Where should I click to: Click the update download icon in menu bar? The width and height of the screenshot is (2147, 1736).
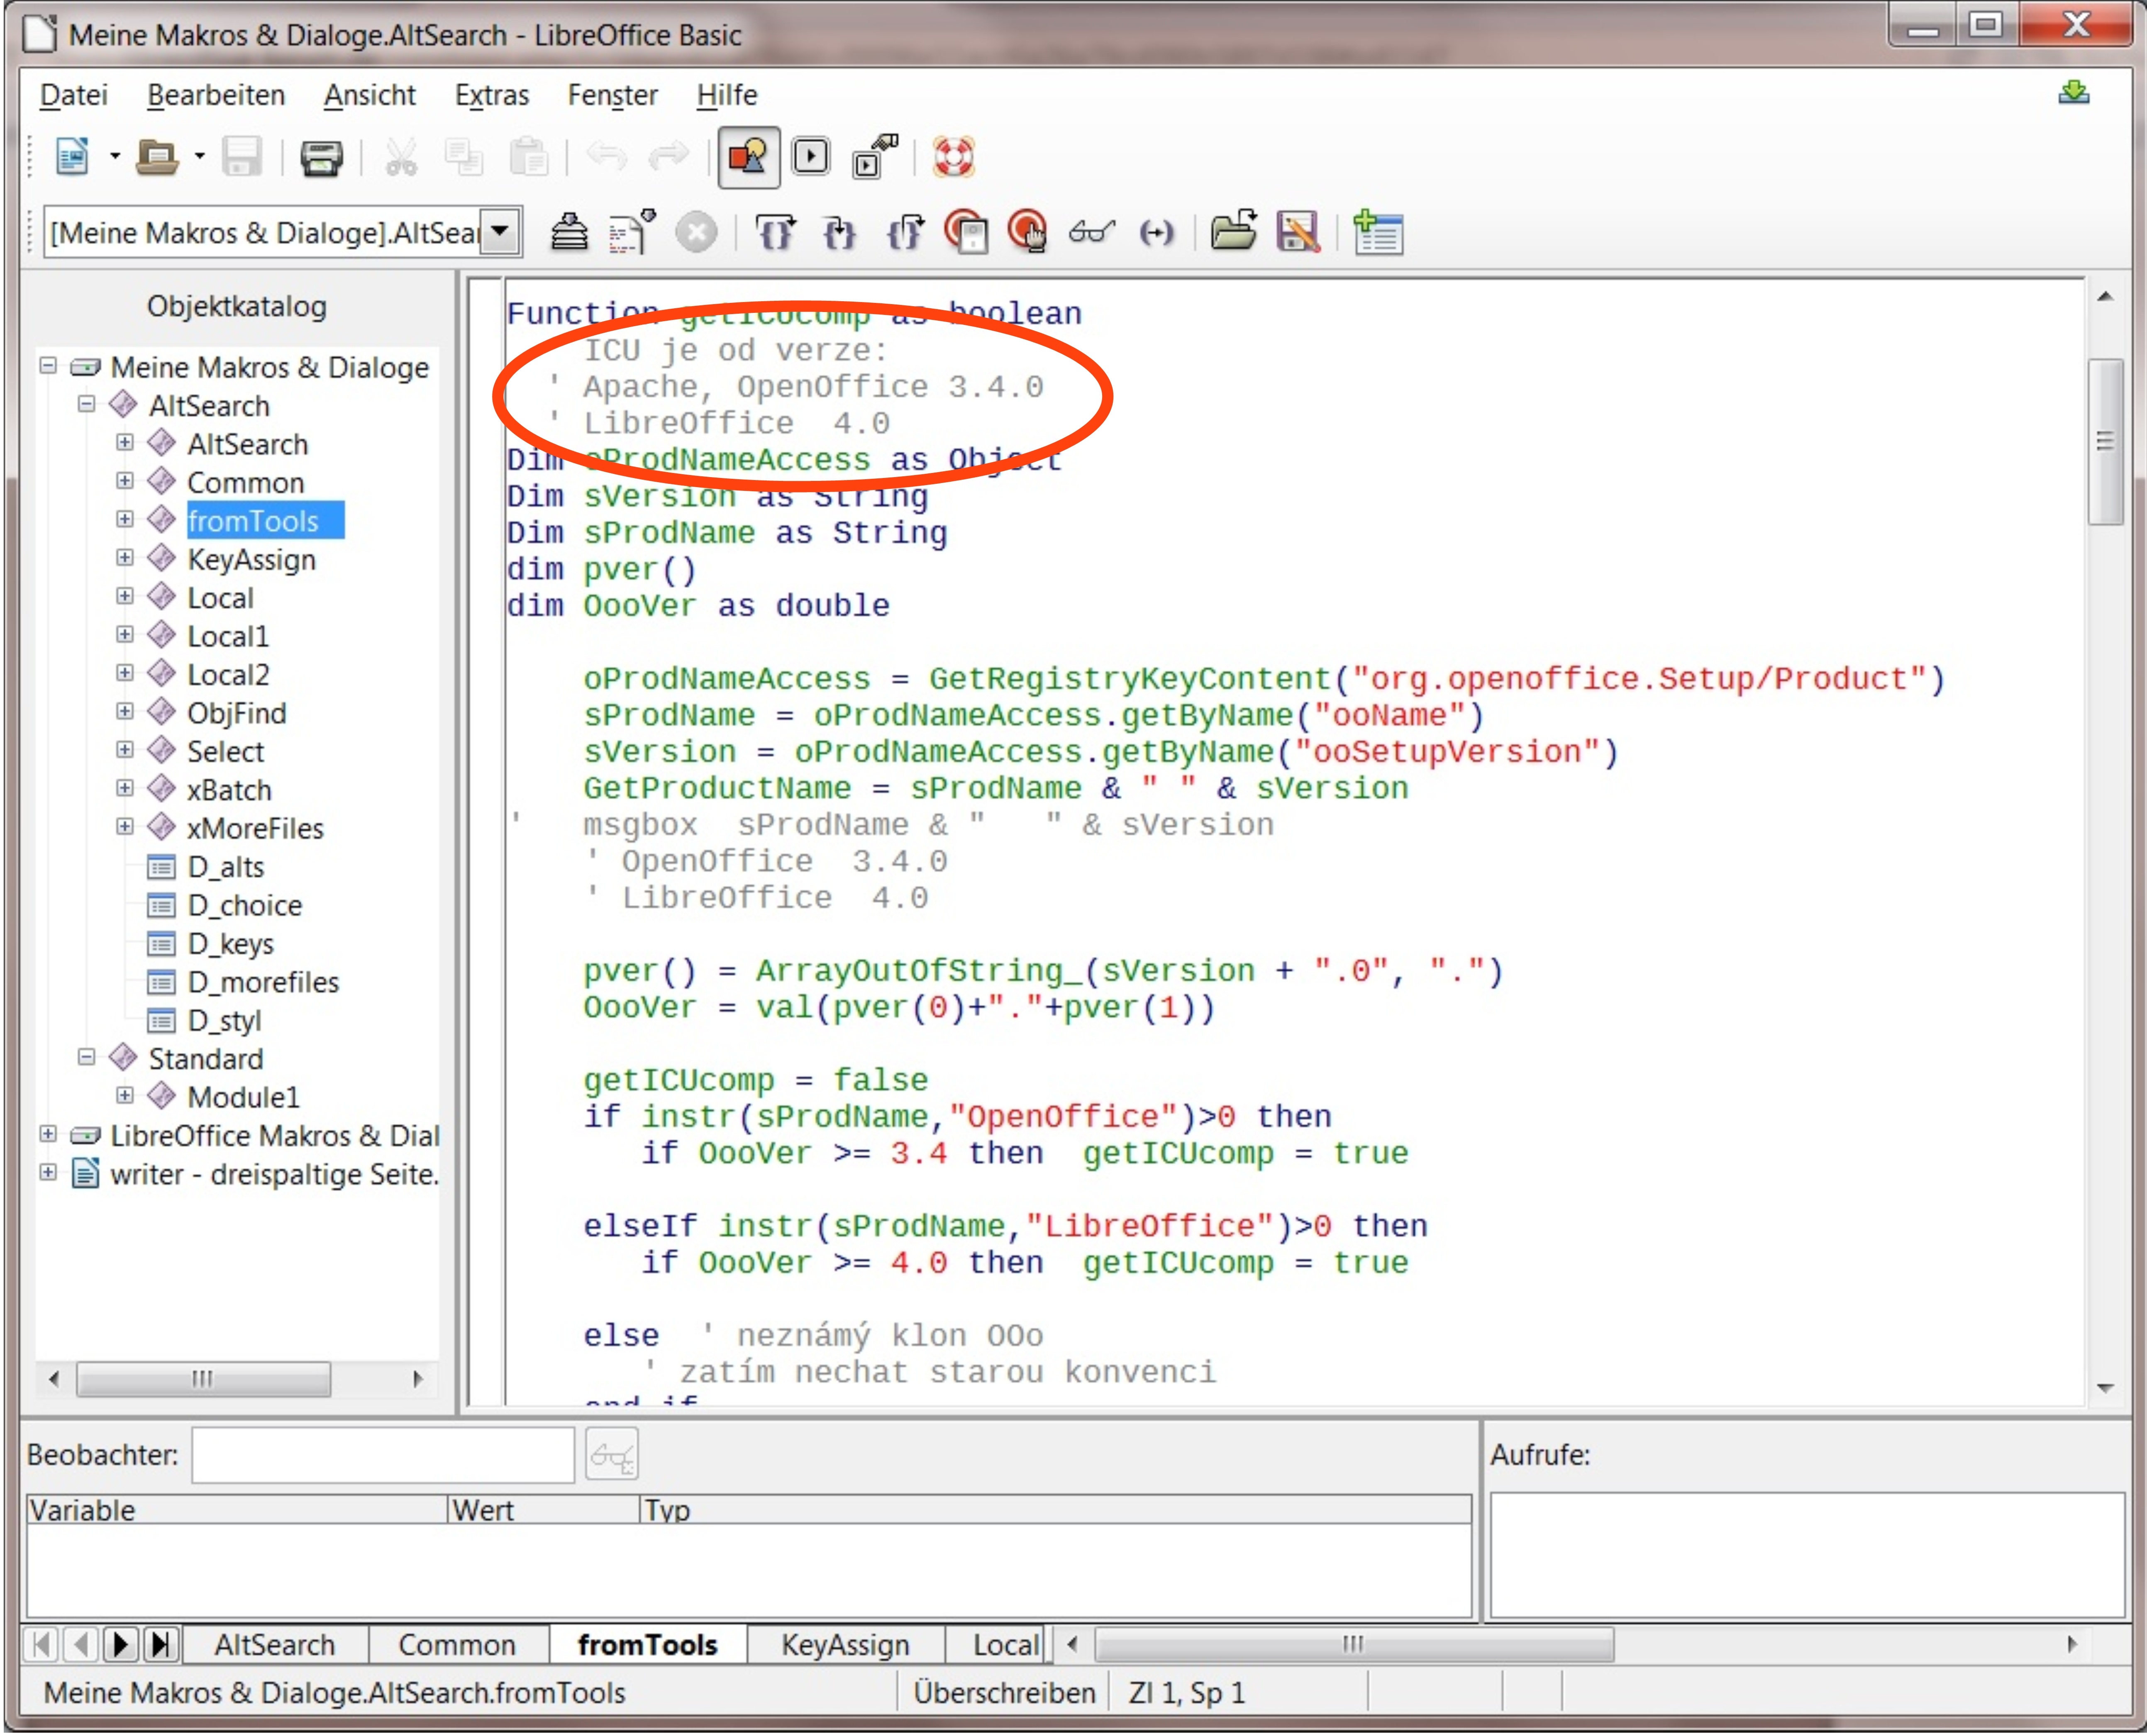[2074, 93]
